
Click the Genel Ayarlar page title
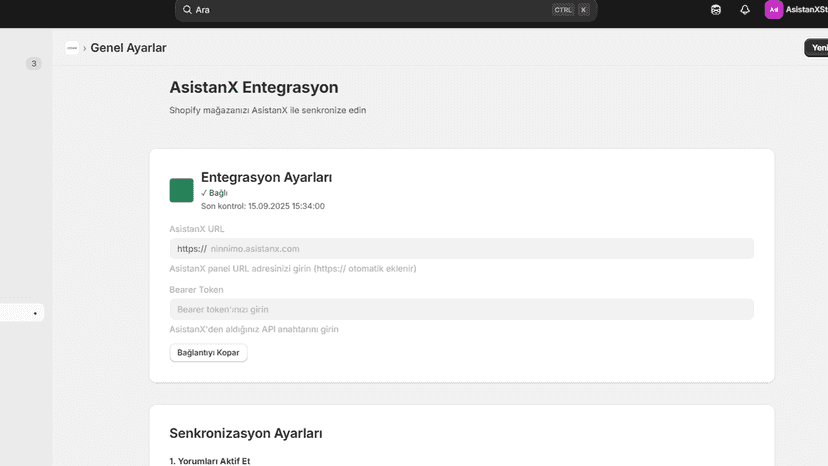coord(128,48)
